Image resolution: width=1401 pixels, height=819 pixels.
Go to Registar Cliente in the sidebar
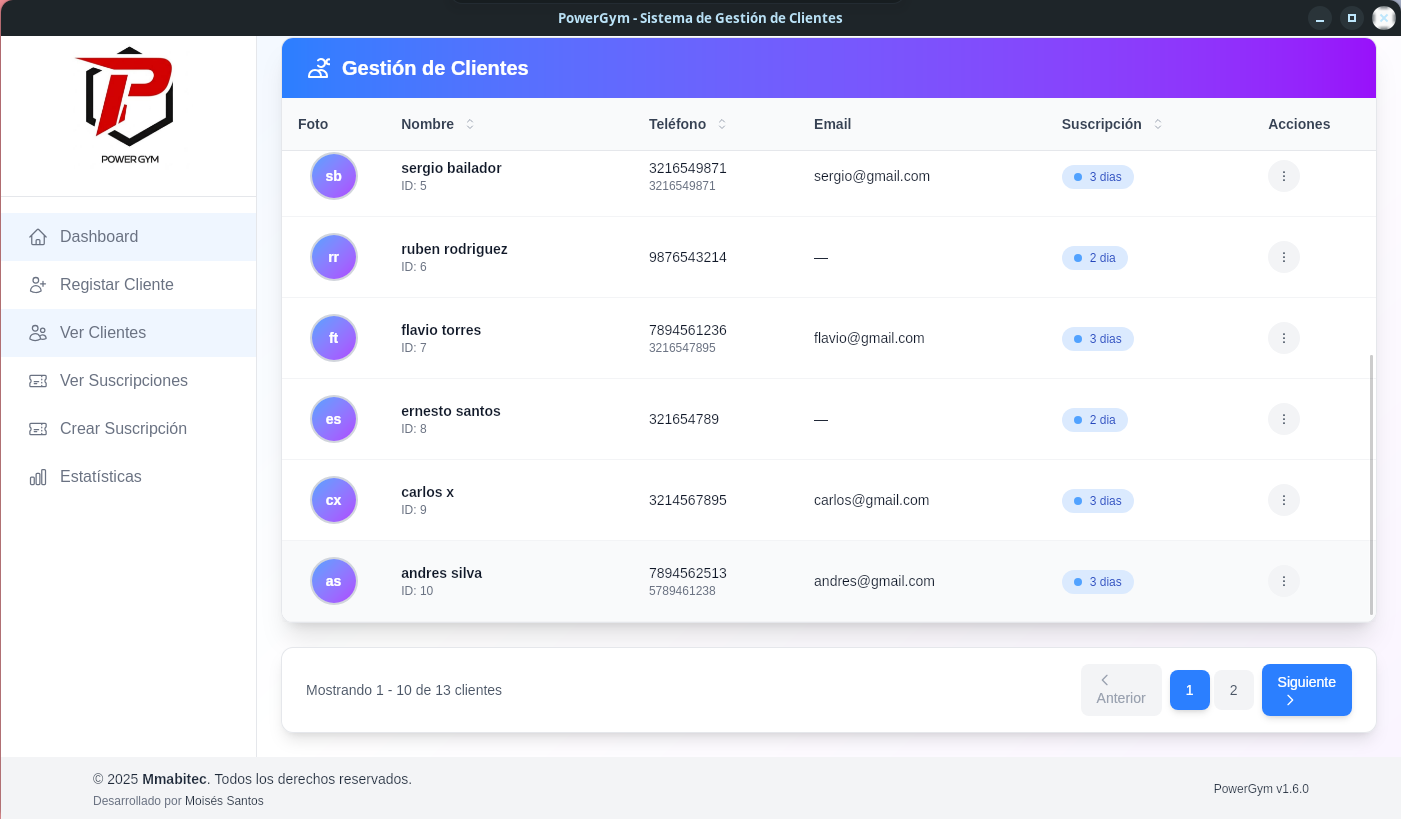(x=129, y=285)
